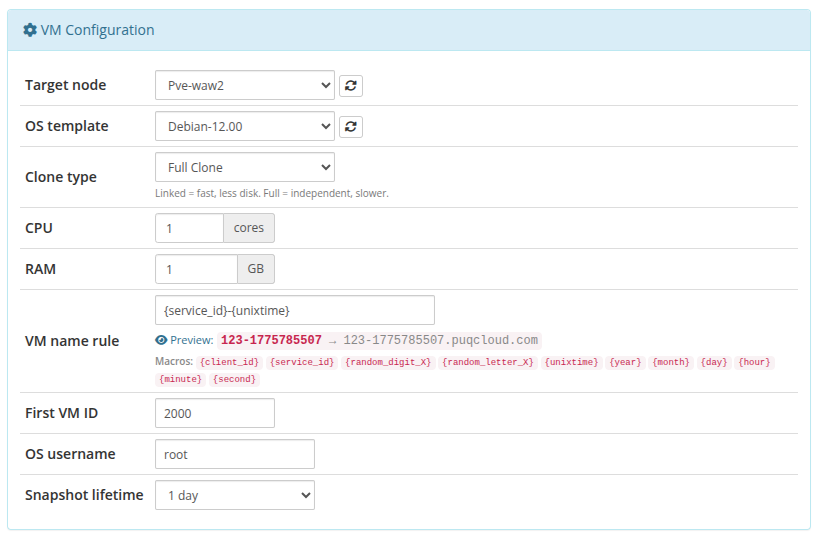Click the preview name 123-1775785507 in red
Image resolution: width=822 pixels, height=539 pixels.
[x=271, y=340]
